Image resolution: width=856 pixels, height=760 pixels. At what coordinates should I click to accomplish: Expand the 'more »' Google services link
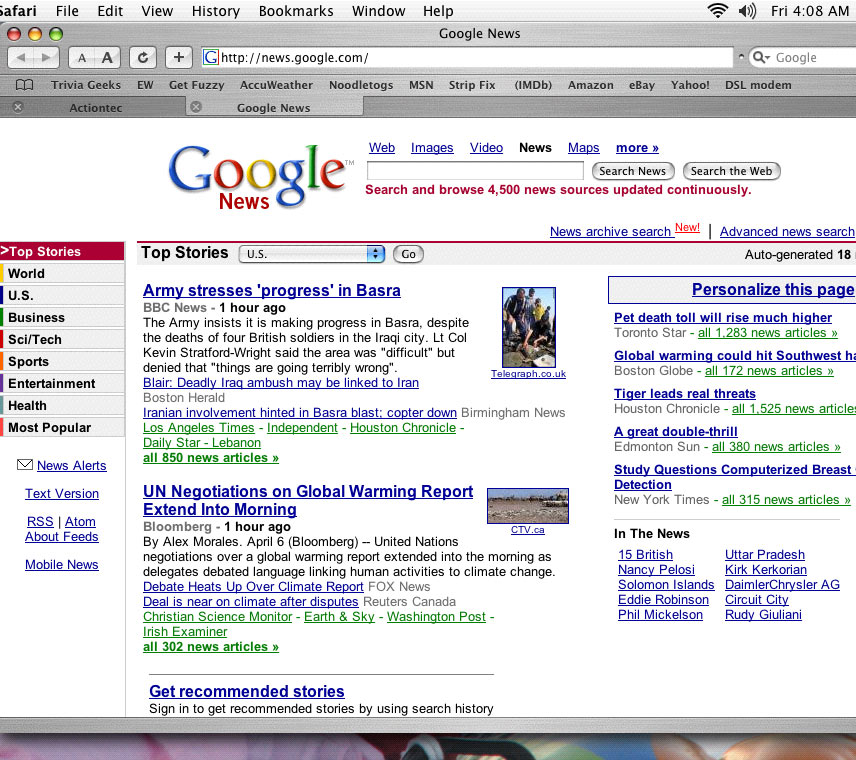tap(637, 148)
